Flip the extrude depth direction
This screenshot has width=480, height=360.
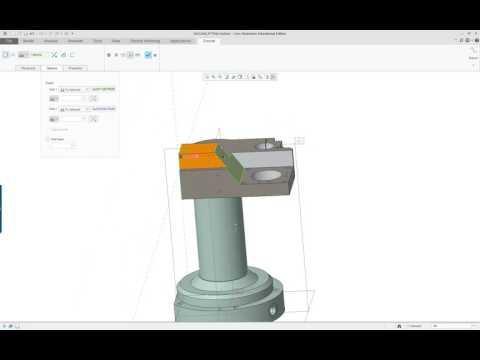click(x=54, y=55)
